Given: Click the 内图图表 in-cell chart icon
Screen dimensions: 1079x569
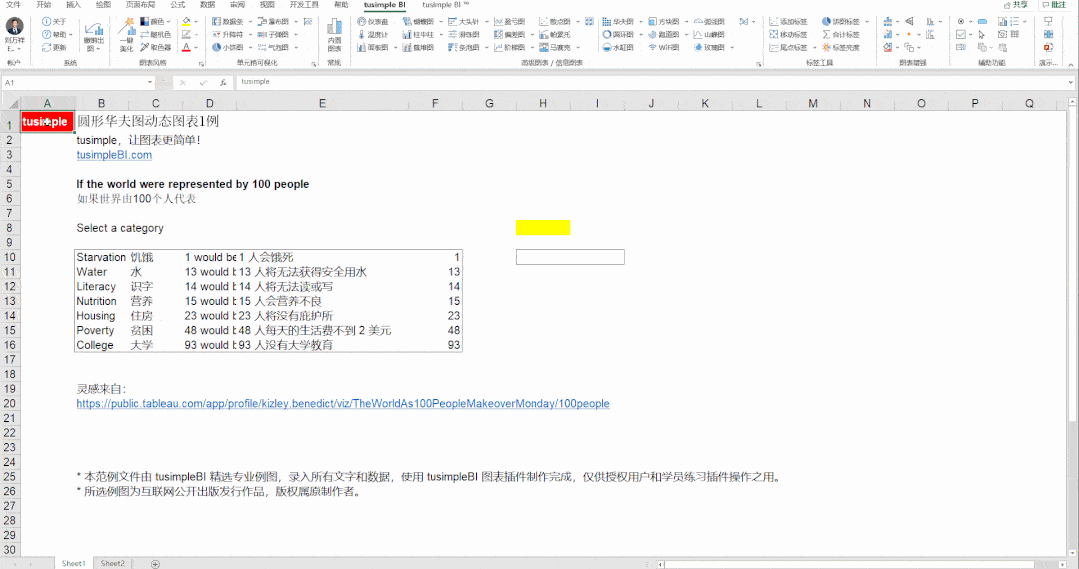Looking at the screenshot, I should 334,36.
